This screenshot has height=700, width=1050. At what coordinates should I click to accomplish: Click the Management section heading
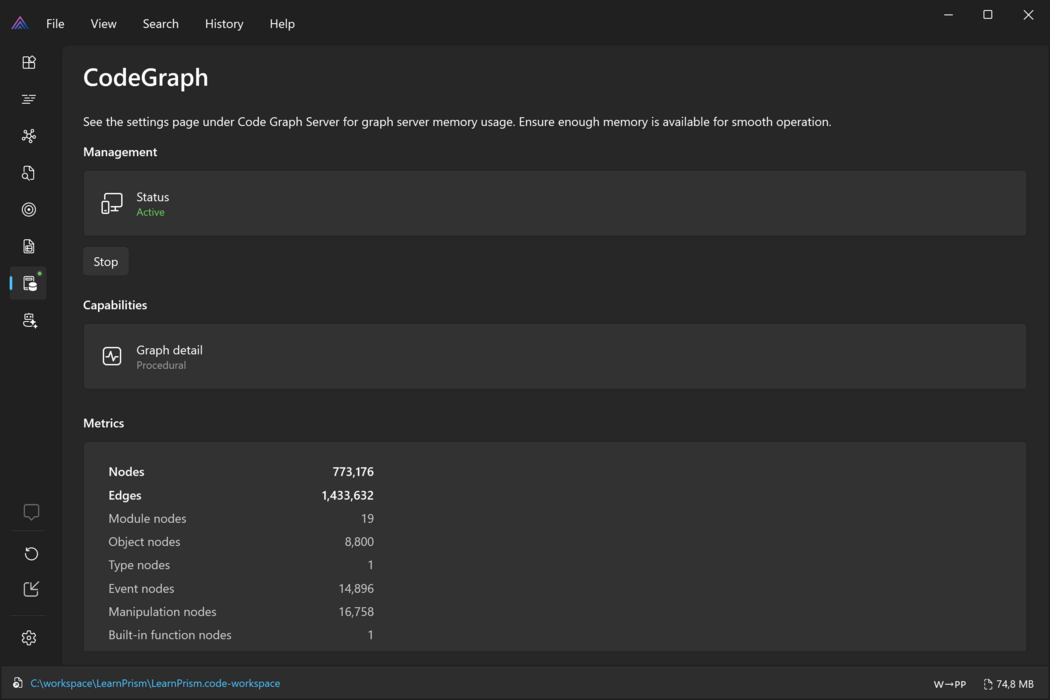[120, 152]
